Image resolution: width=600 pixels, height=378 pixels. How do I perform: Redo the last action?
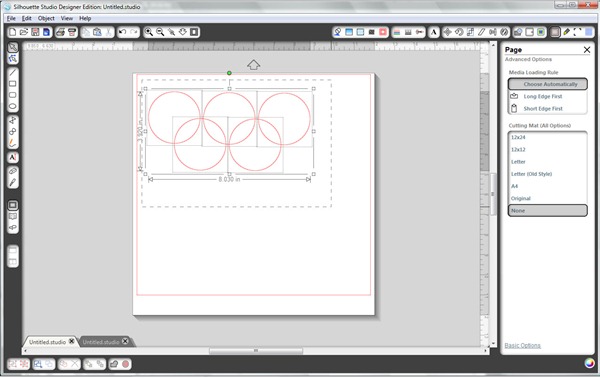(134, 32)
